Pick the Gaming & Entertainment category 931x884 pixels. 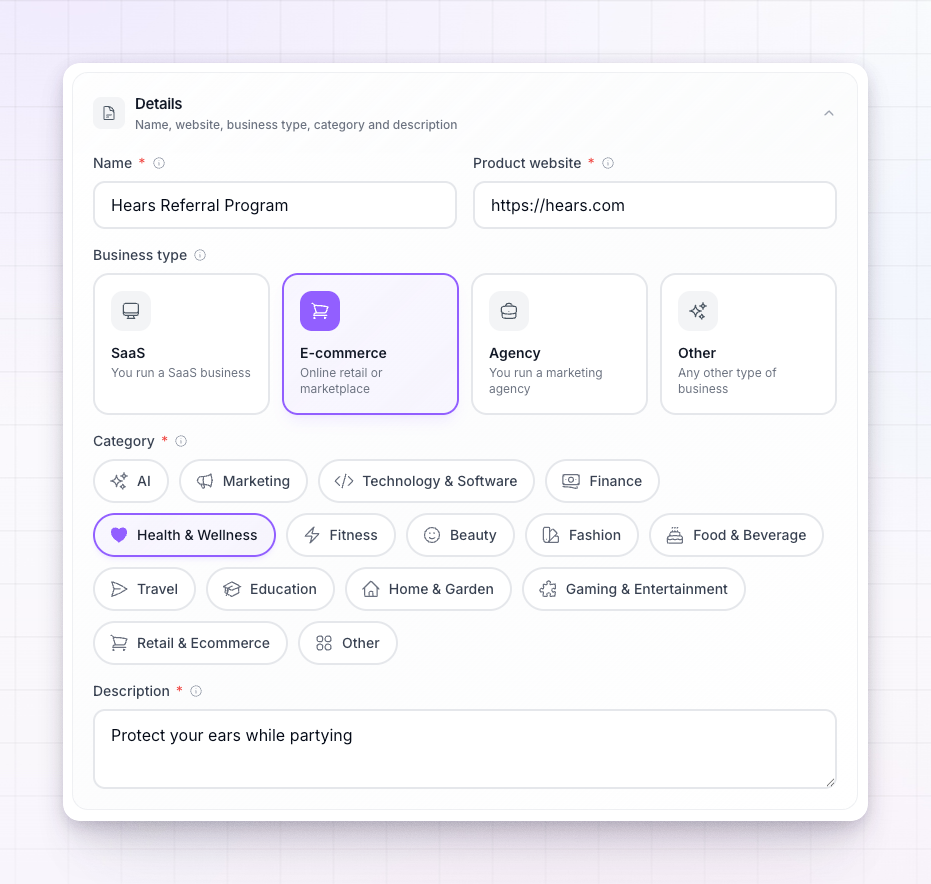pos(634,589)
